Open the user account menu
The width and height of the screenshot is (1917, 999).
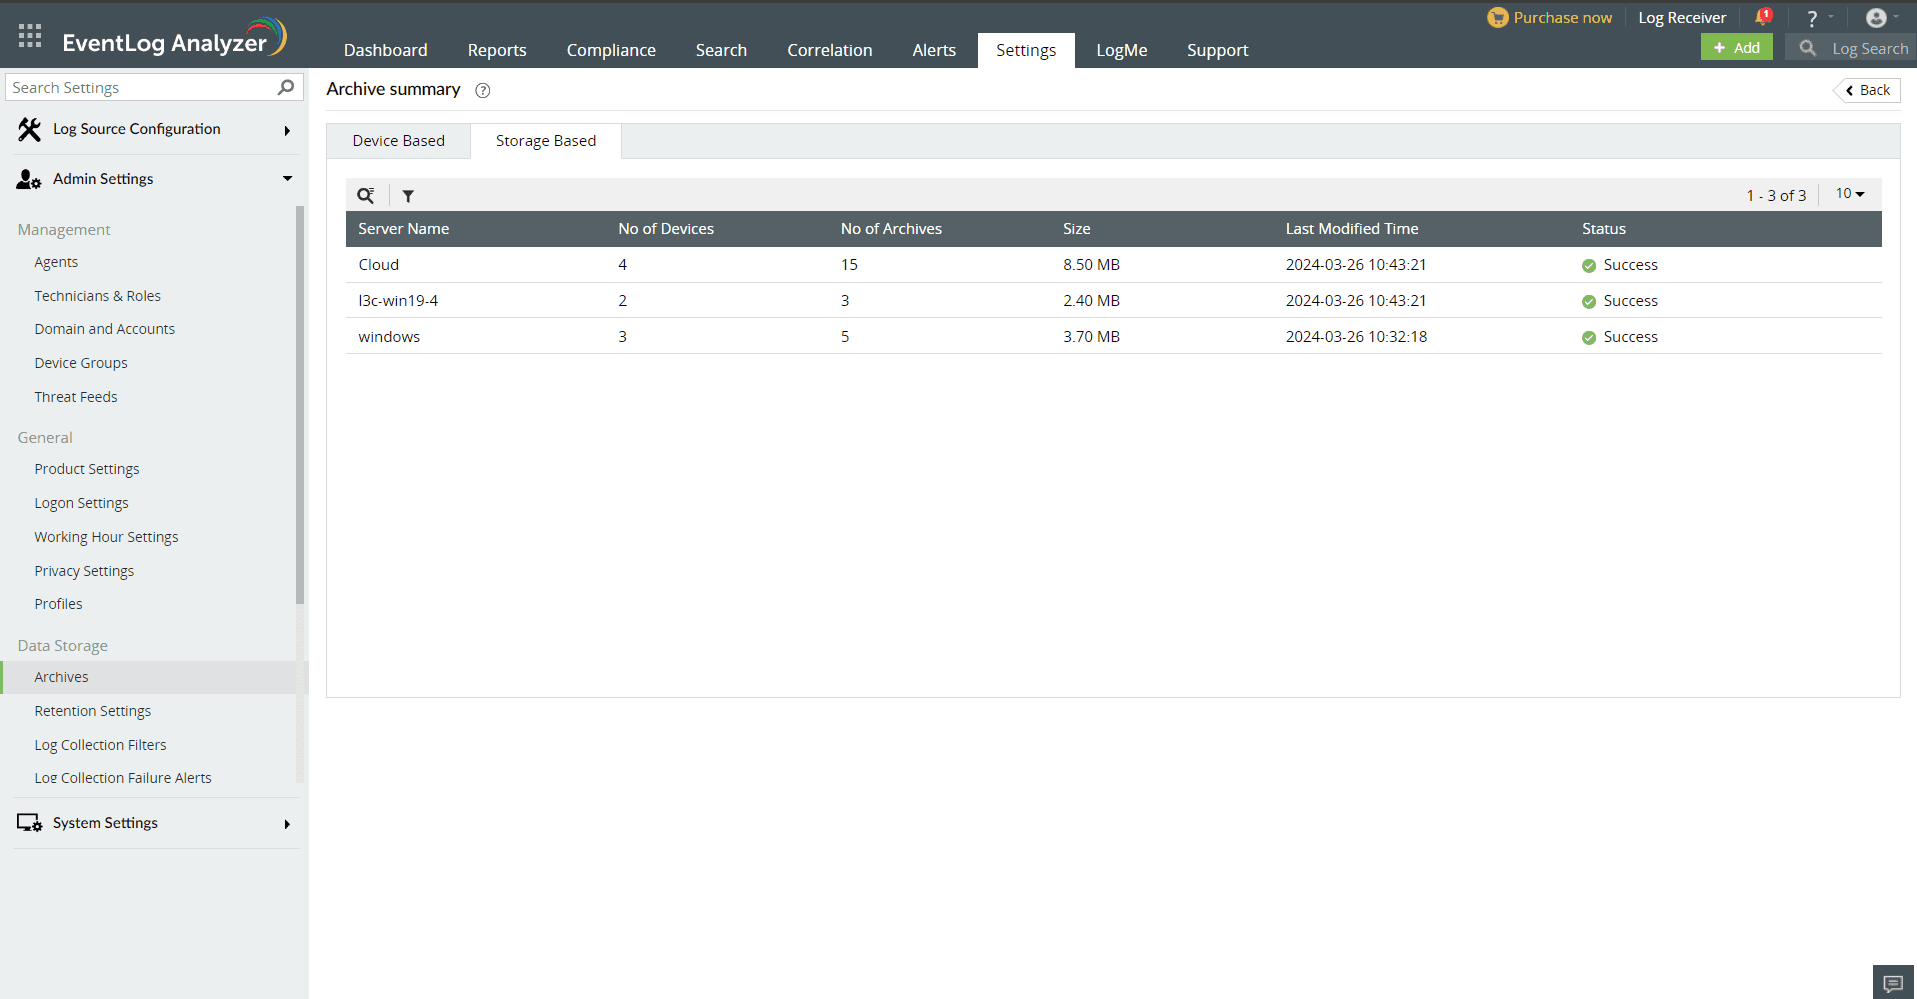[x=1876, y=18]
